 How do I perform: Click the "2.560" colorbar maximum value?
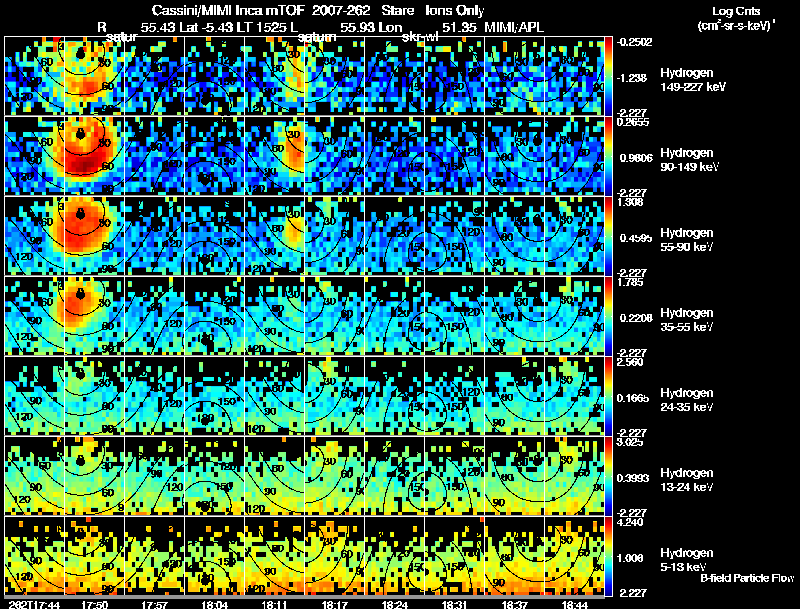(630, 362)
